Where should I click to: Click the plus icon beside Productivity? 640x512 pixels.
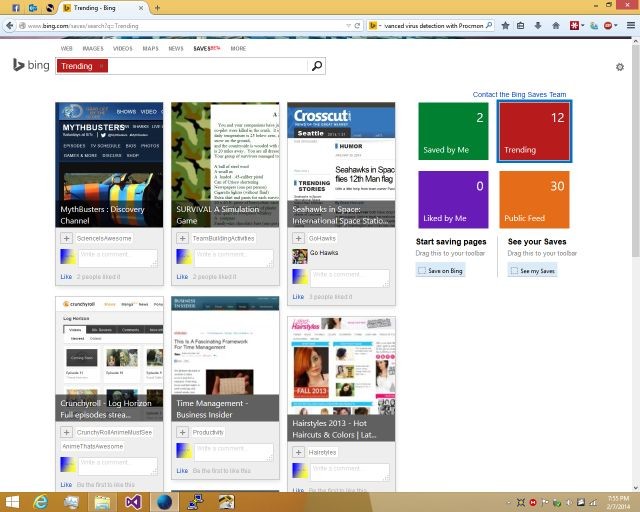(182, 432)
